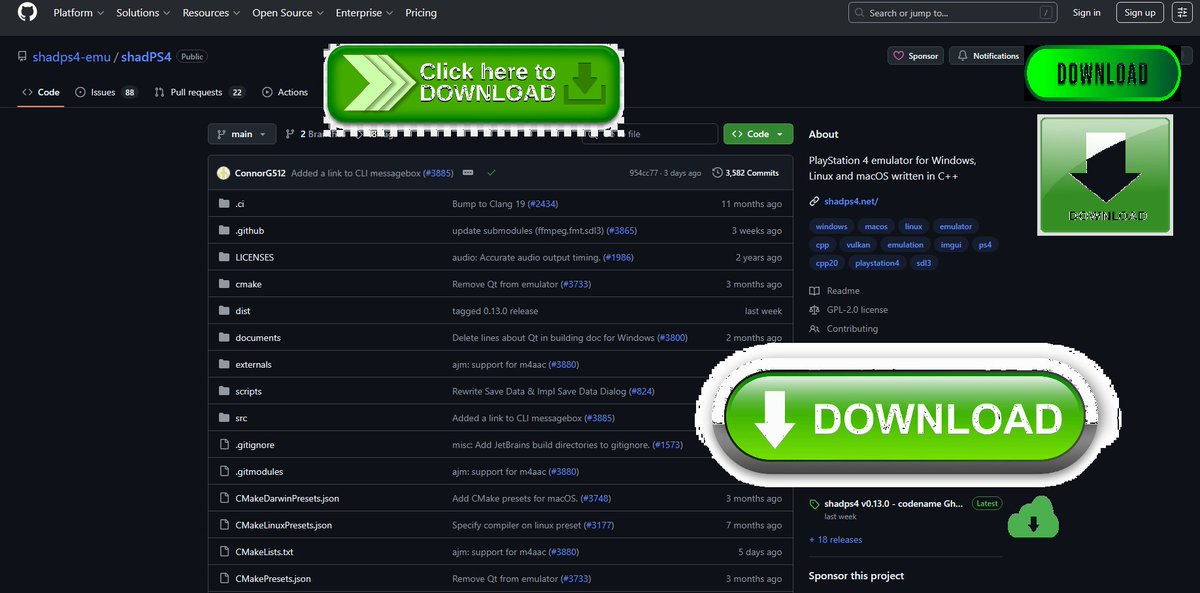Viewport: 1200px width, 593px height.
Task: Click the license scale icon
Action: point(815,310)
